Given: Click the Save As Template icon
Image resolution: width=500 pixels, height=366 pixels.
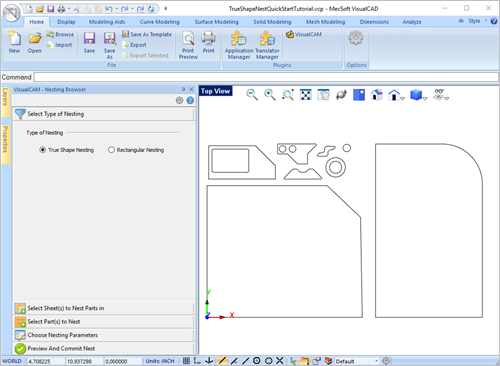Looking at the screenshot, I should point(125,34).
